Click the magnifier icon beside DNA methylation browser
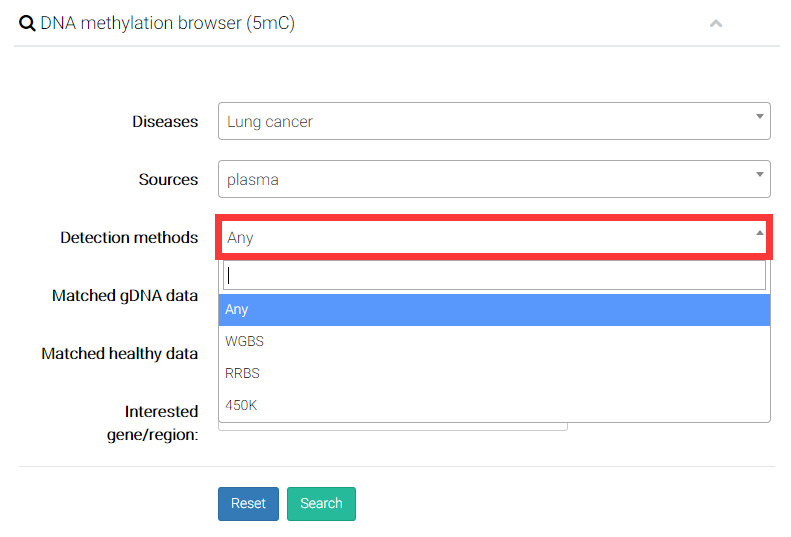Viewport: 791px width, 537px height. [27, 23]
